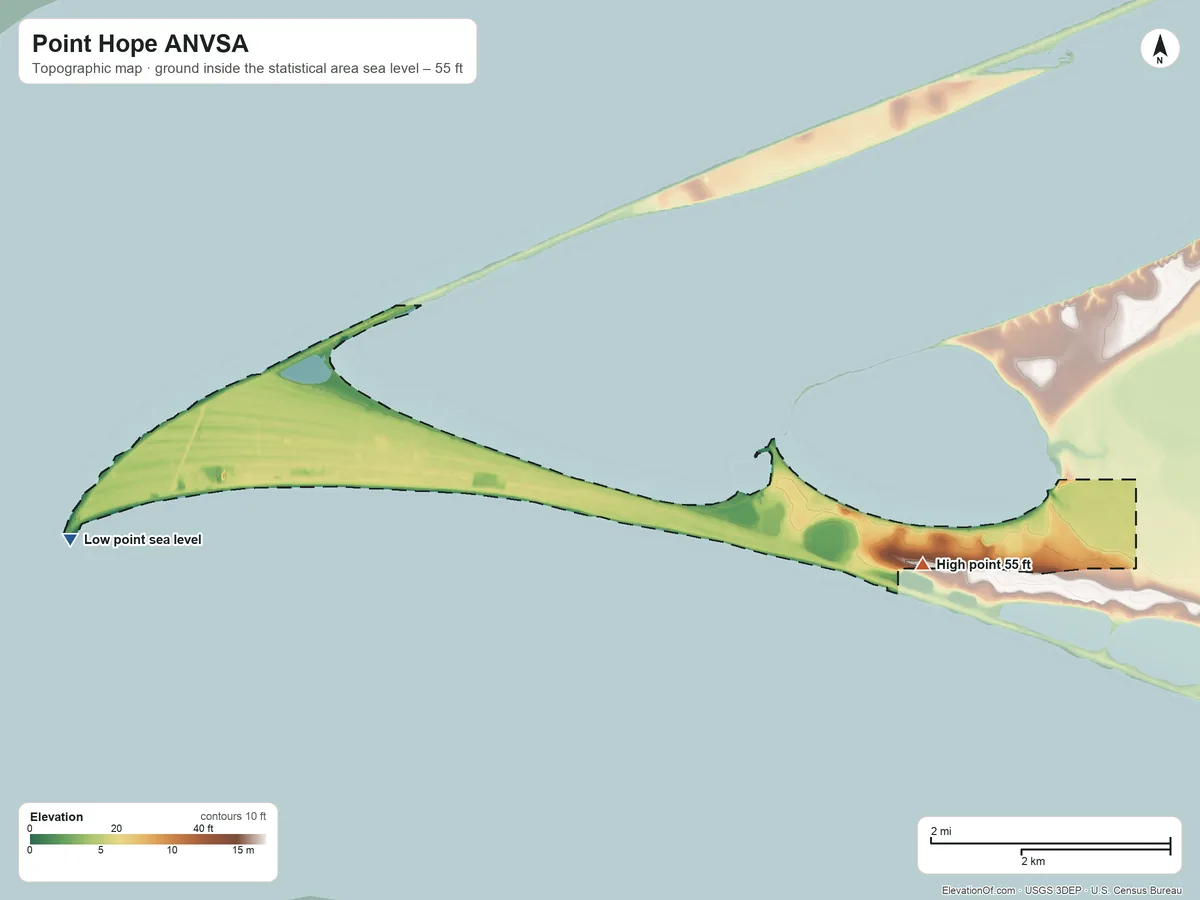Select the 'Point Hope ANVSA' title
The width and height of the screenshot is (1200, 900).
tap(140, 44)
